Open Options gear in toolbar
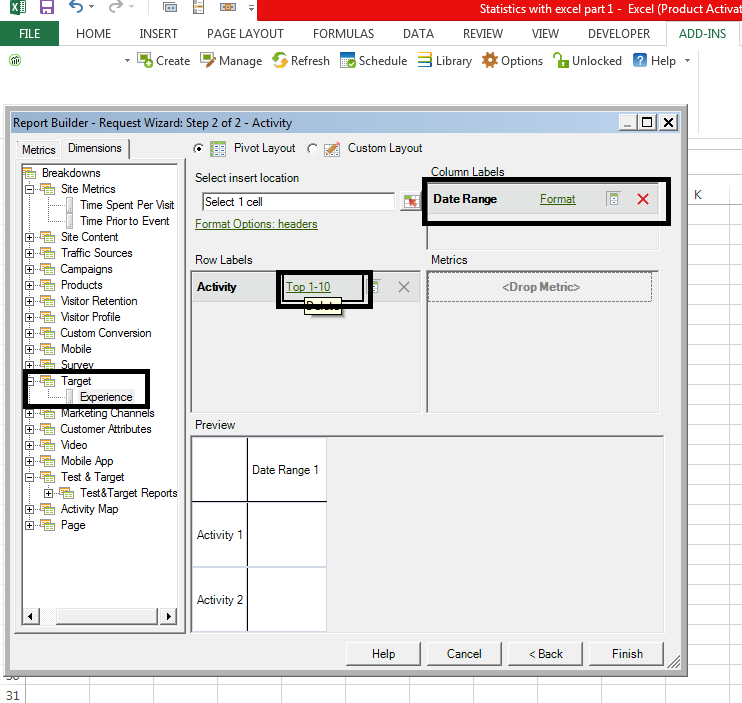 click(x=490, y=61)
